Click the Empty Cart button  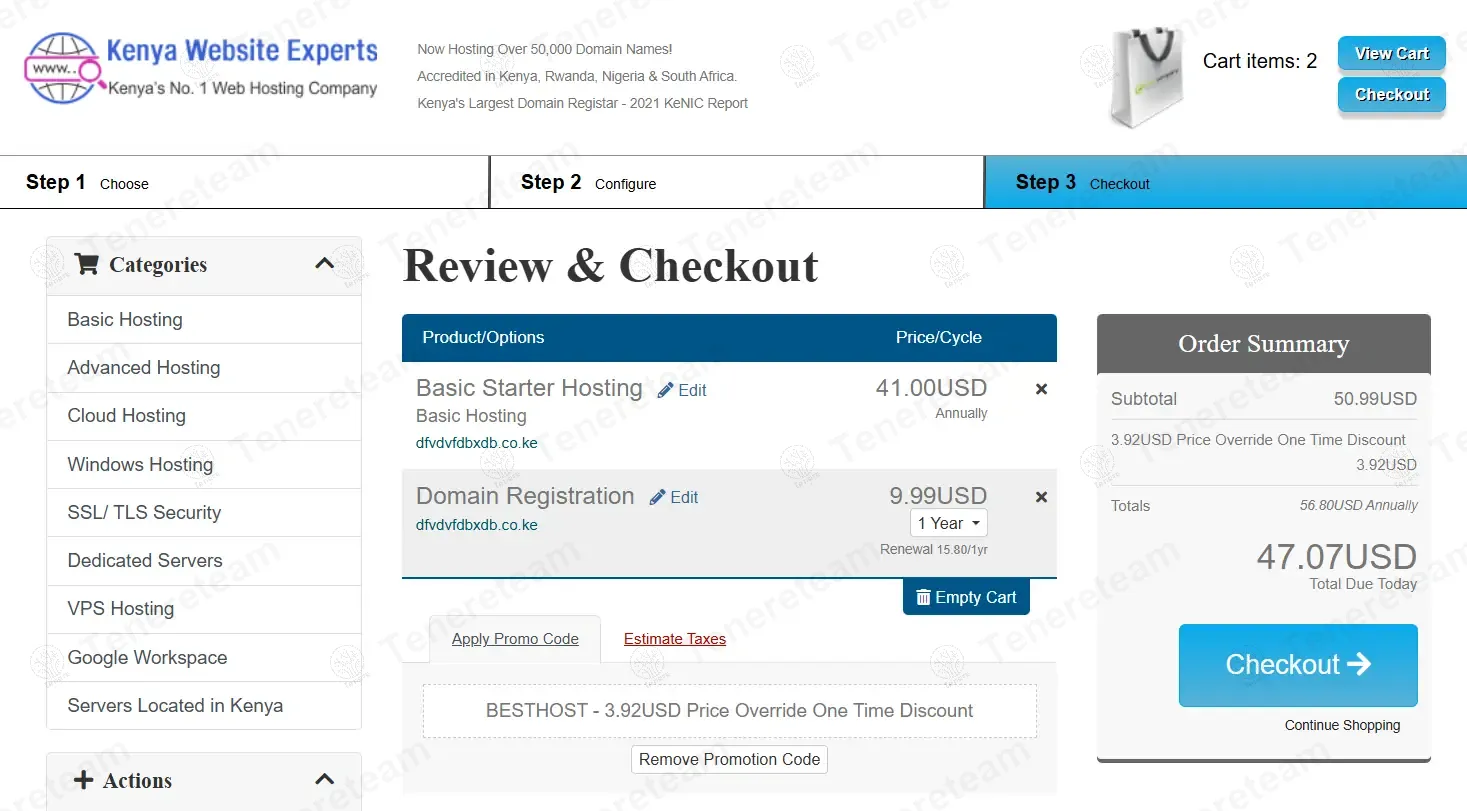(x=966, y=597)
